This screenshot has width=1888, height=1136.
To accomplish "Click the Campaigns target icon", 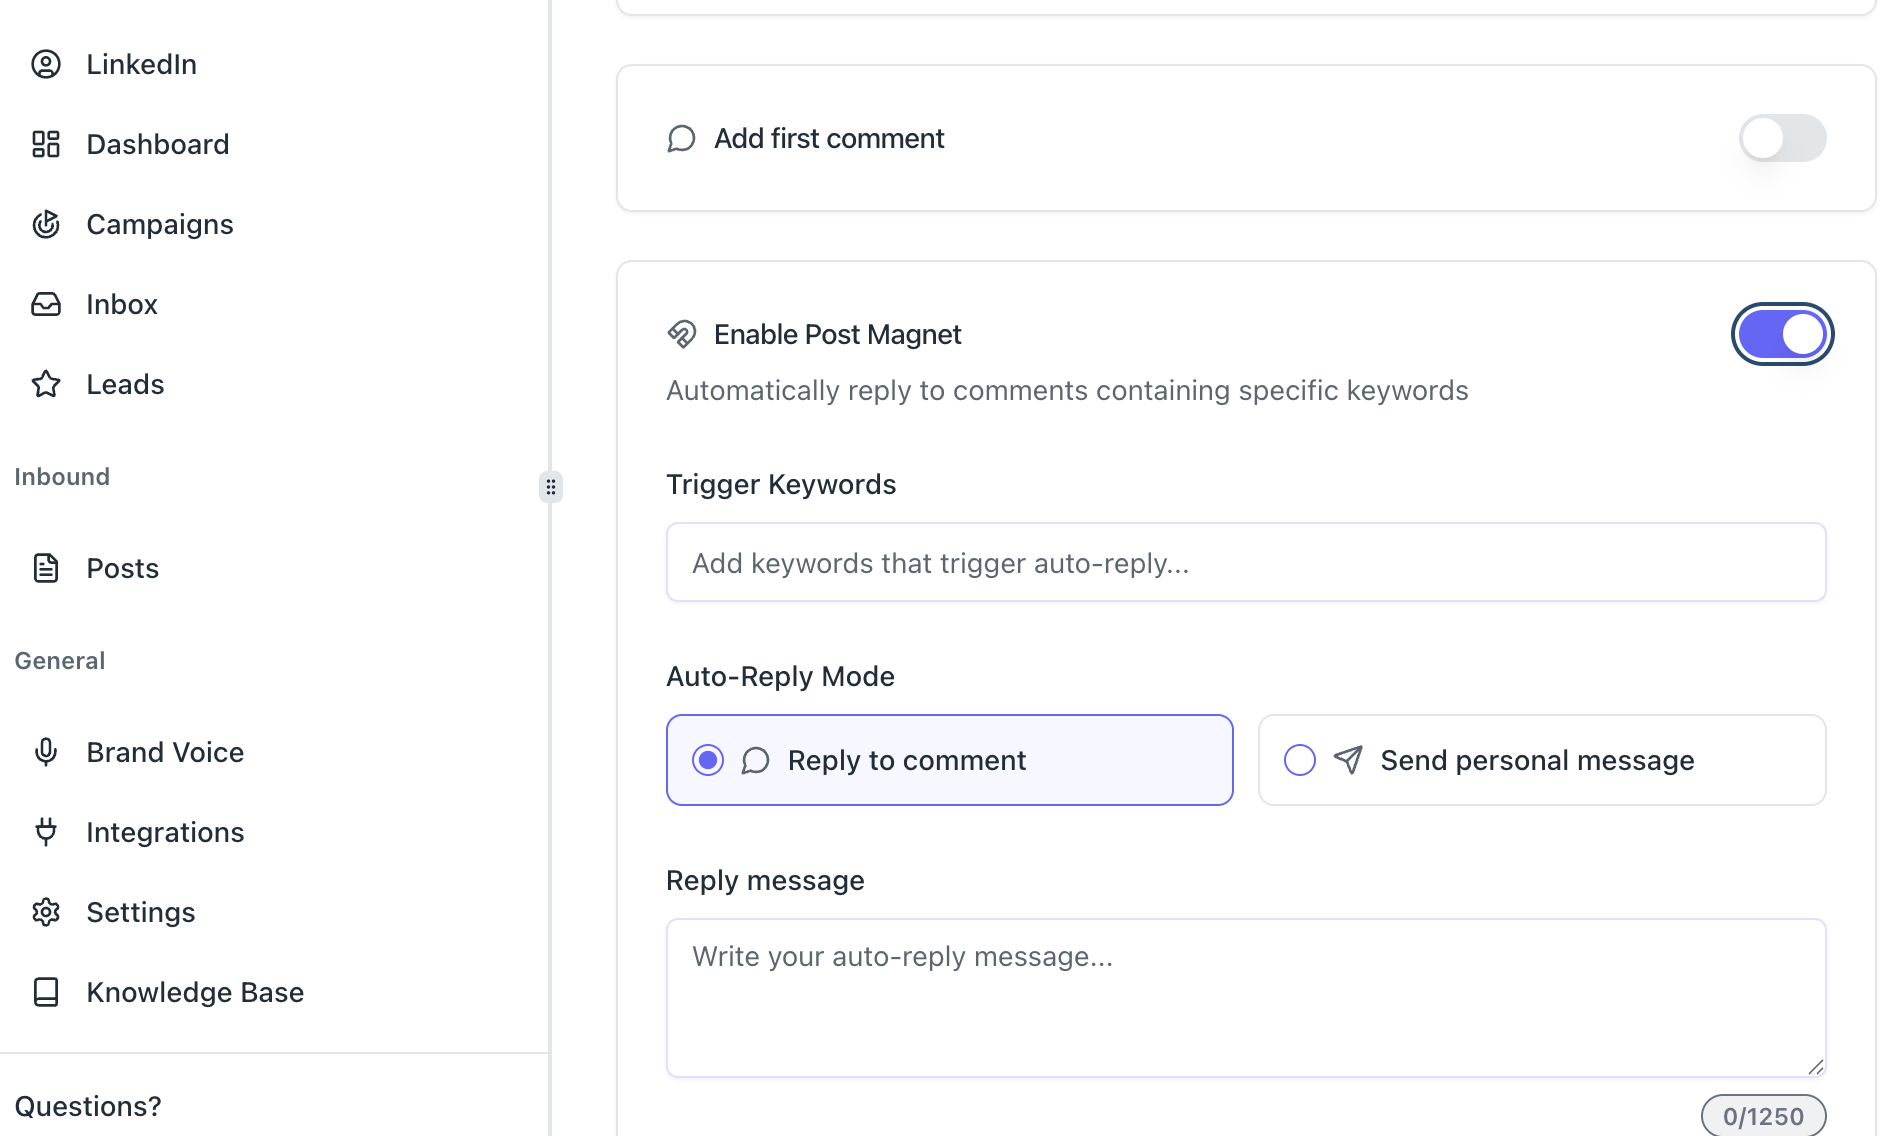I will pyautogui.click(x=46, y=224).
